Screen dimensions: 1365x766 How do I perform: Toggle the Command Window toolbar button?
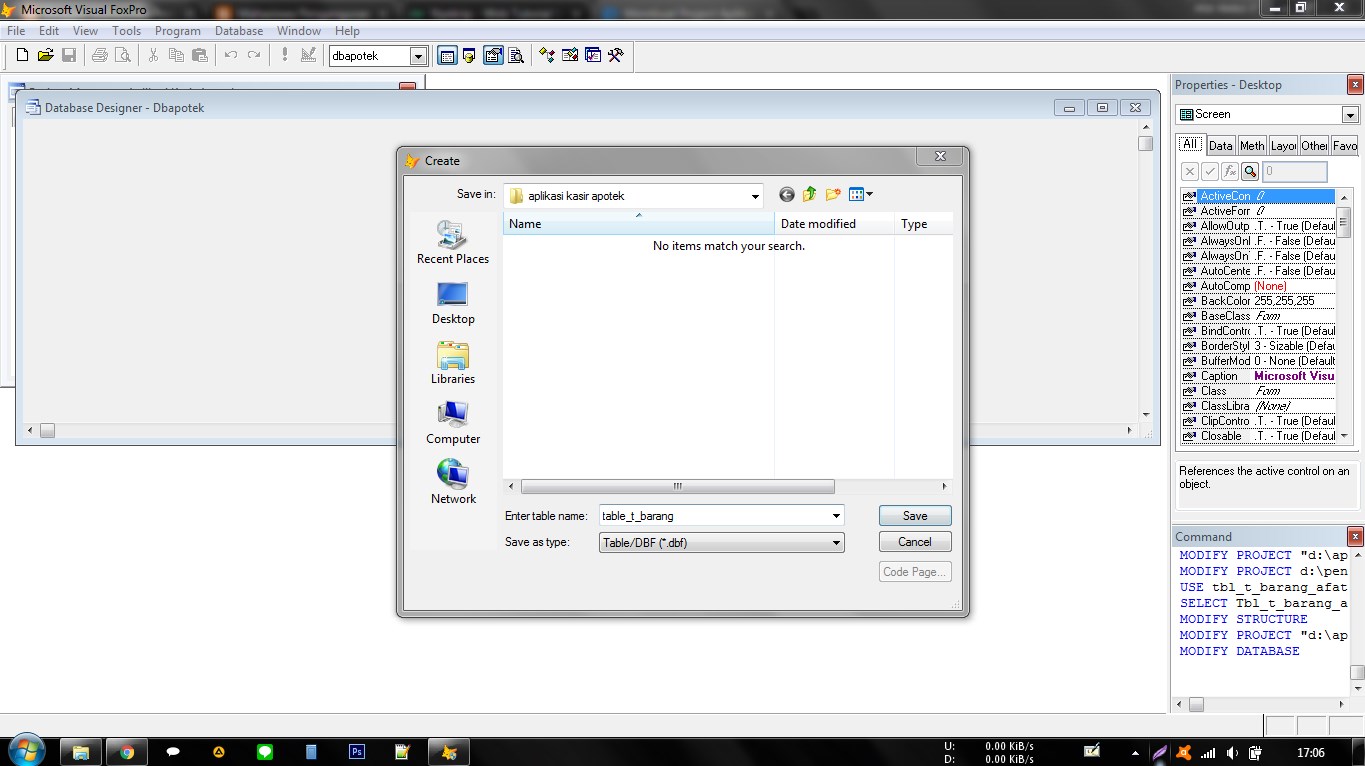(447, 55)
